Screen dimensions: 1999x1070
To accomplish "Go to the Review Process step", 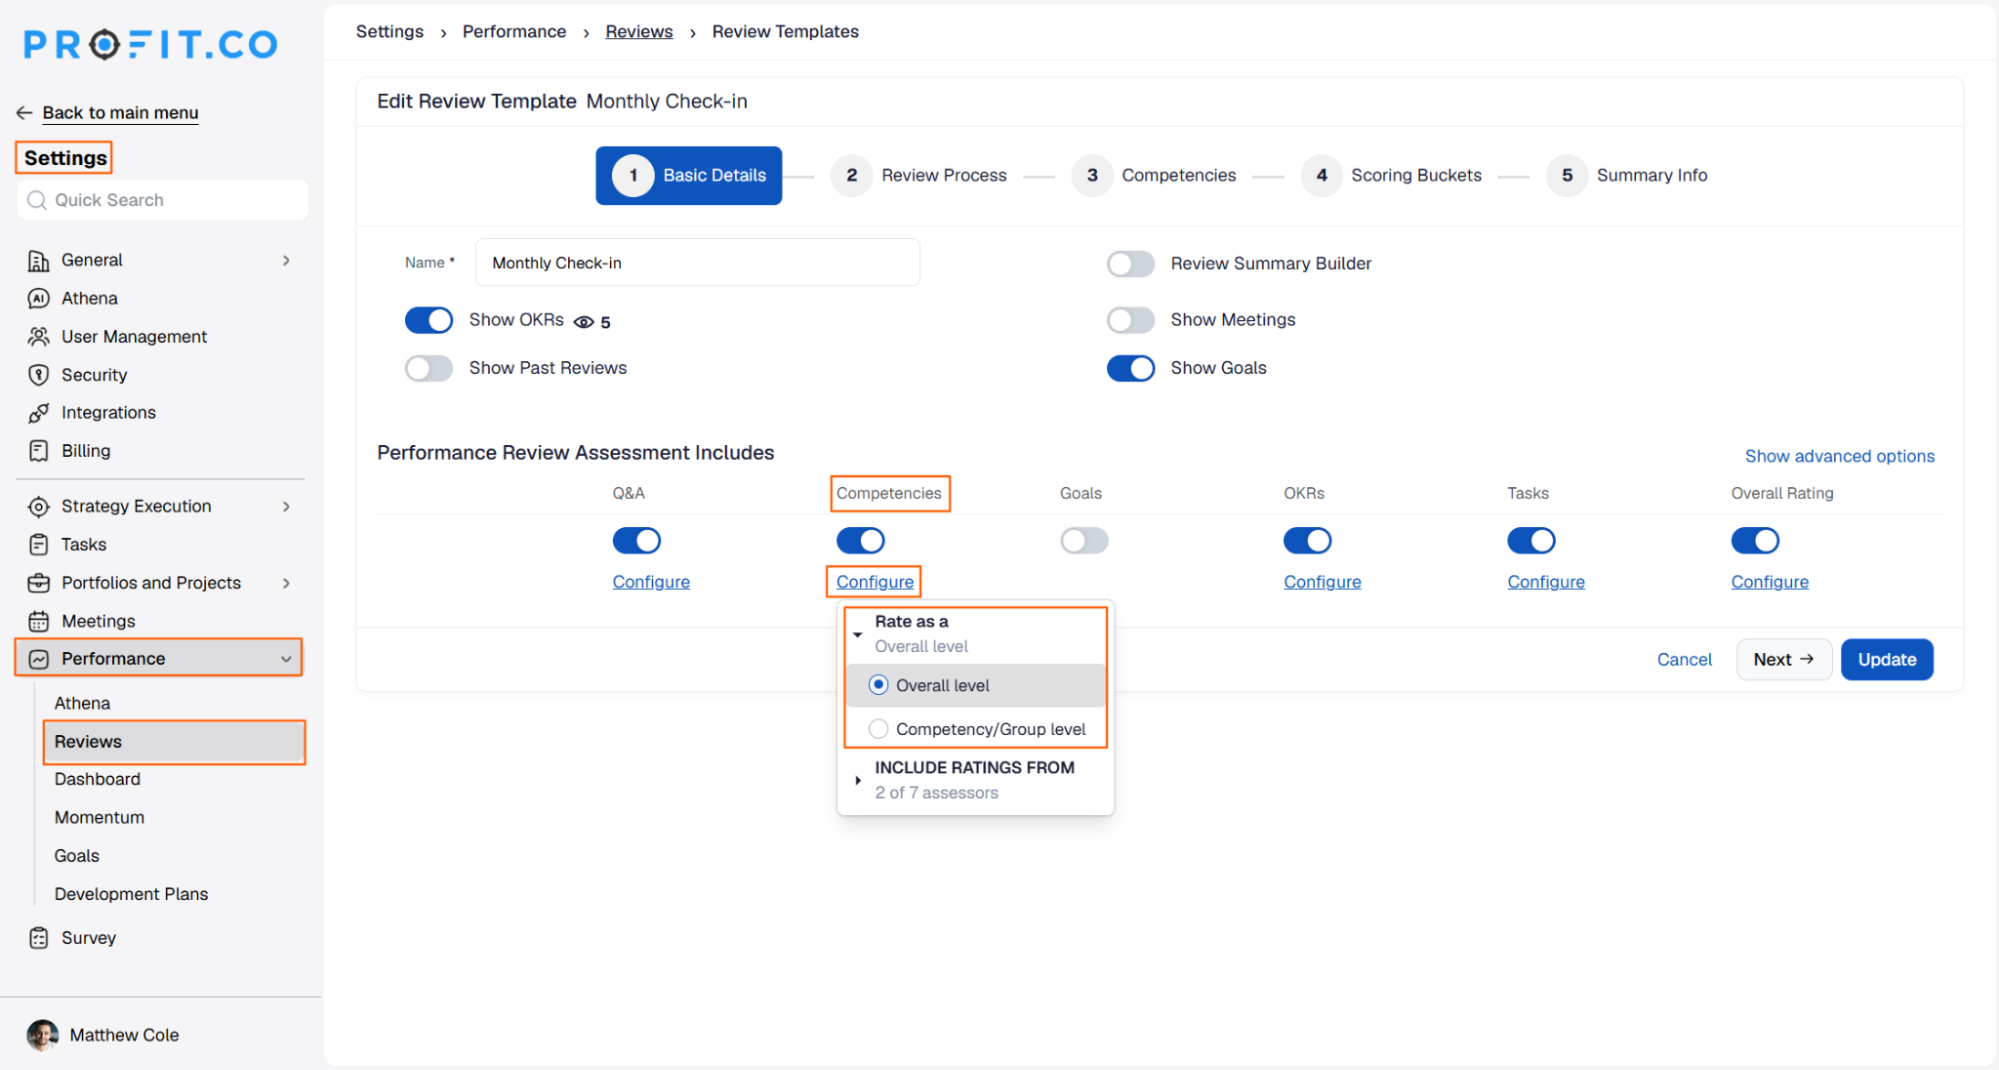I will [x=920, y=176].
